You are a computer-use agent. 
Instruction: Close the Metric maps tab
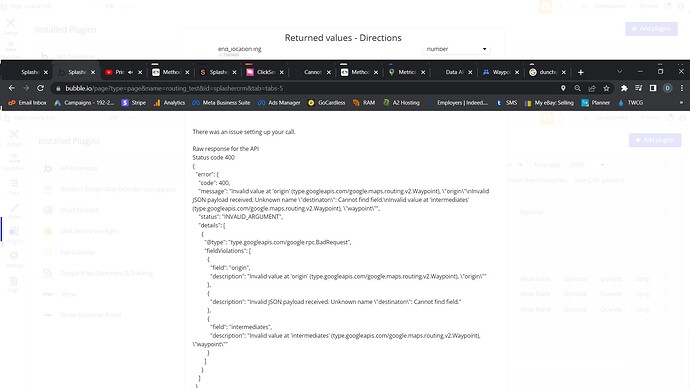423,72
